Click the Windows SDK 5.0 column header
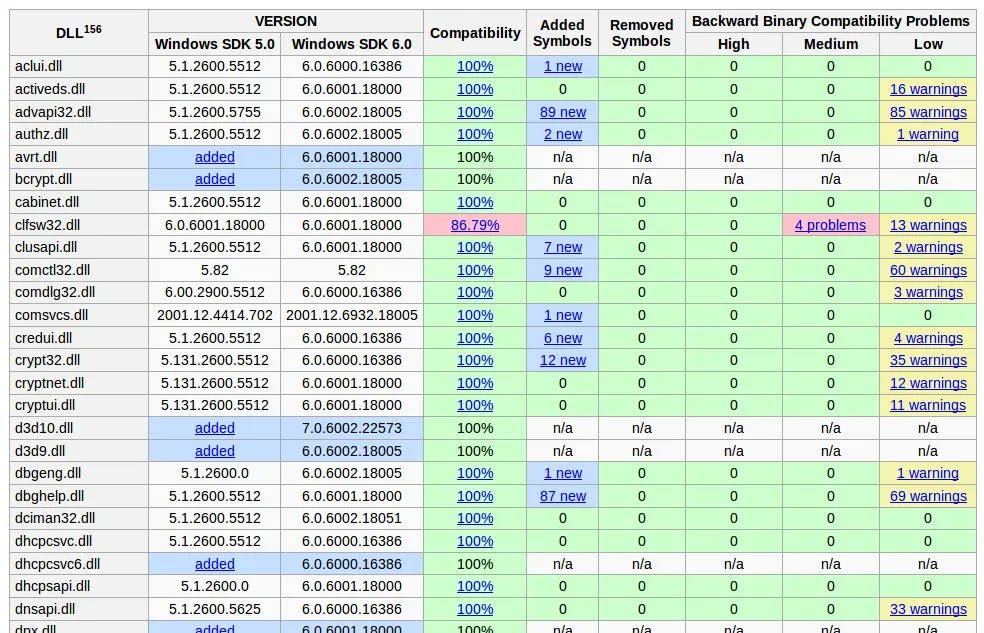 tap(215, 44)
